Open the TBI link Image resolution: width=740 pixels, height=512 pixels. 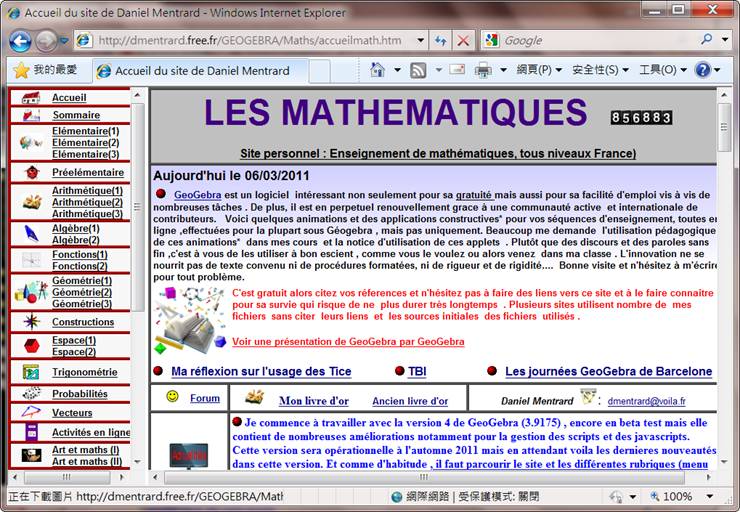coord(417,372)
